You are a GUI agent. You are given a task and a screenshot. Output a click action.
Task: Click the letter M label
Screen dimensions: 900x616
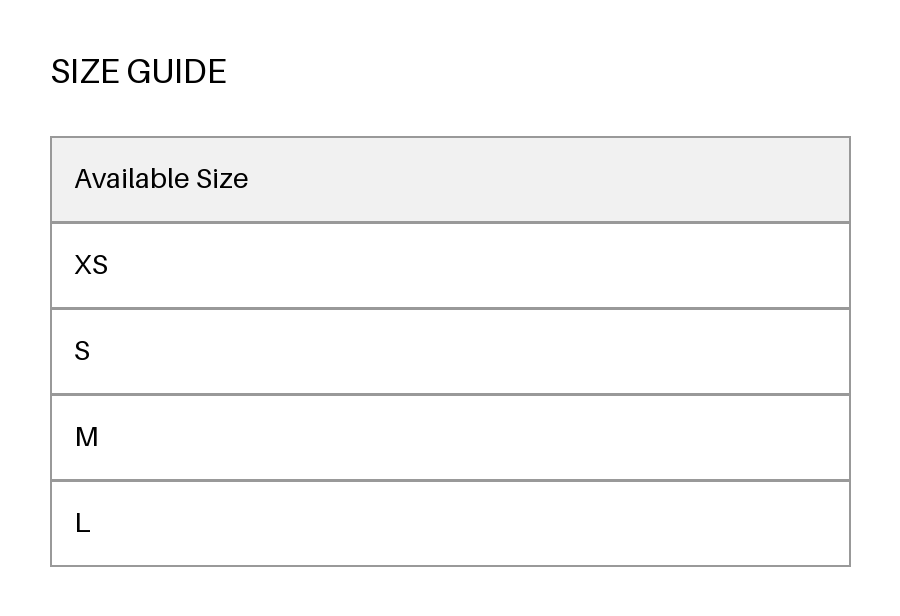click(x=87, y=437)
